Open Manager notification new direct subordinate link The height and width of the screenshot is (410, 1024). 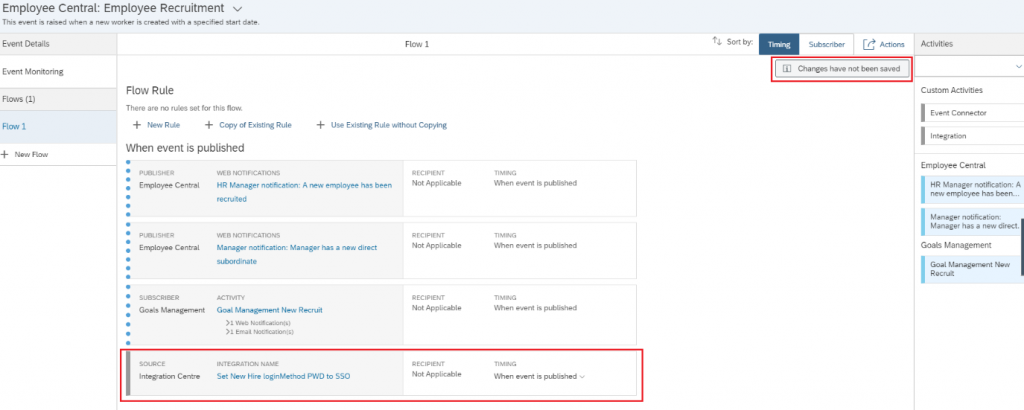[x=296, y=254]
